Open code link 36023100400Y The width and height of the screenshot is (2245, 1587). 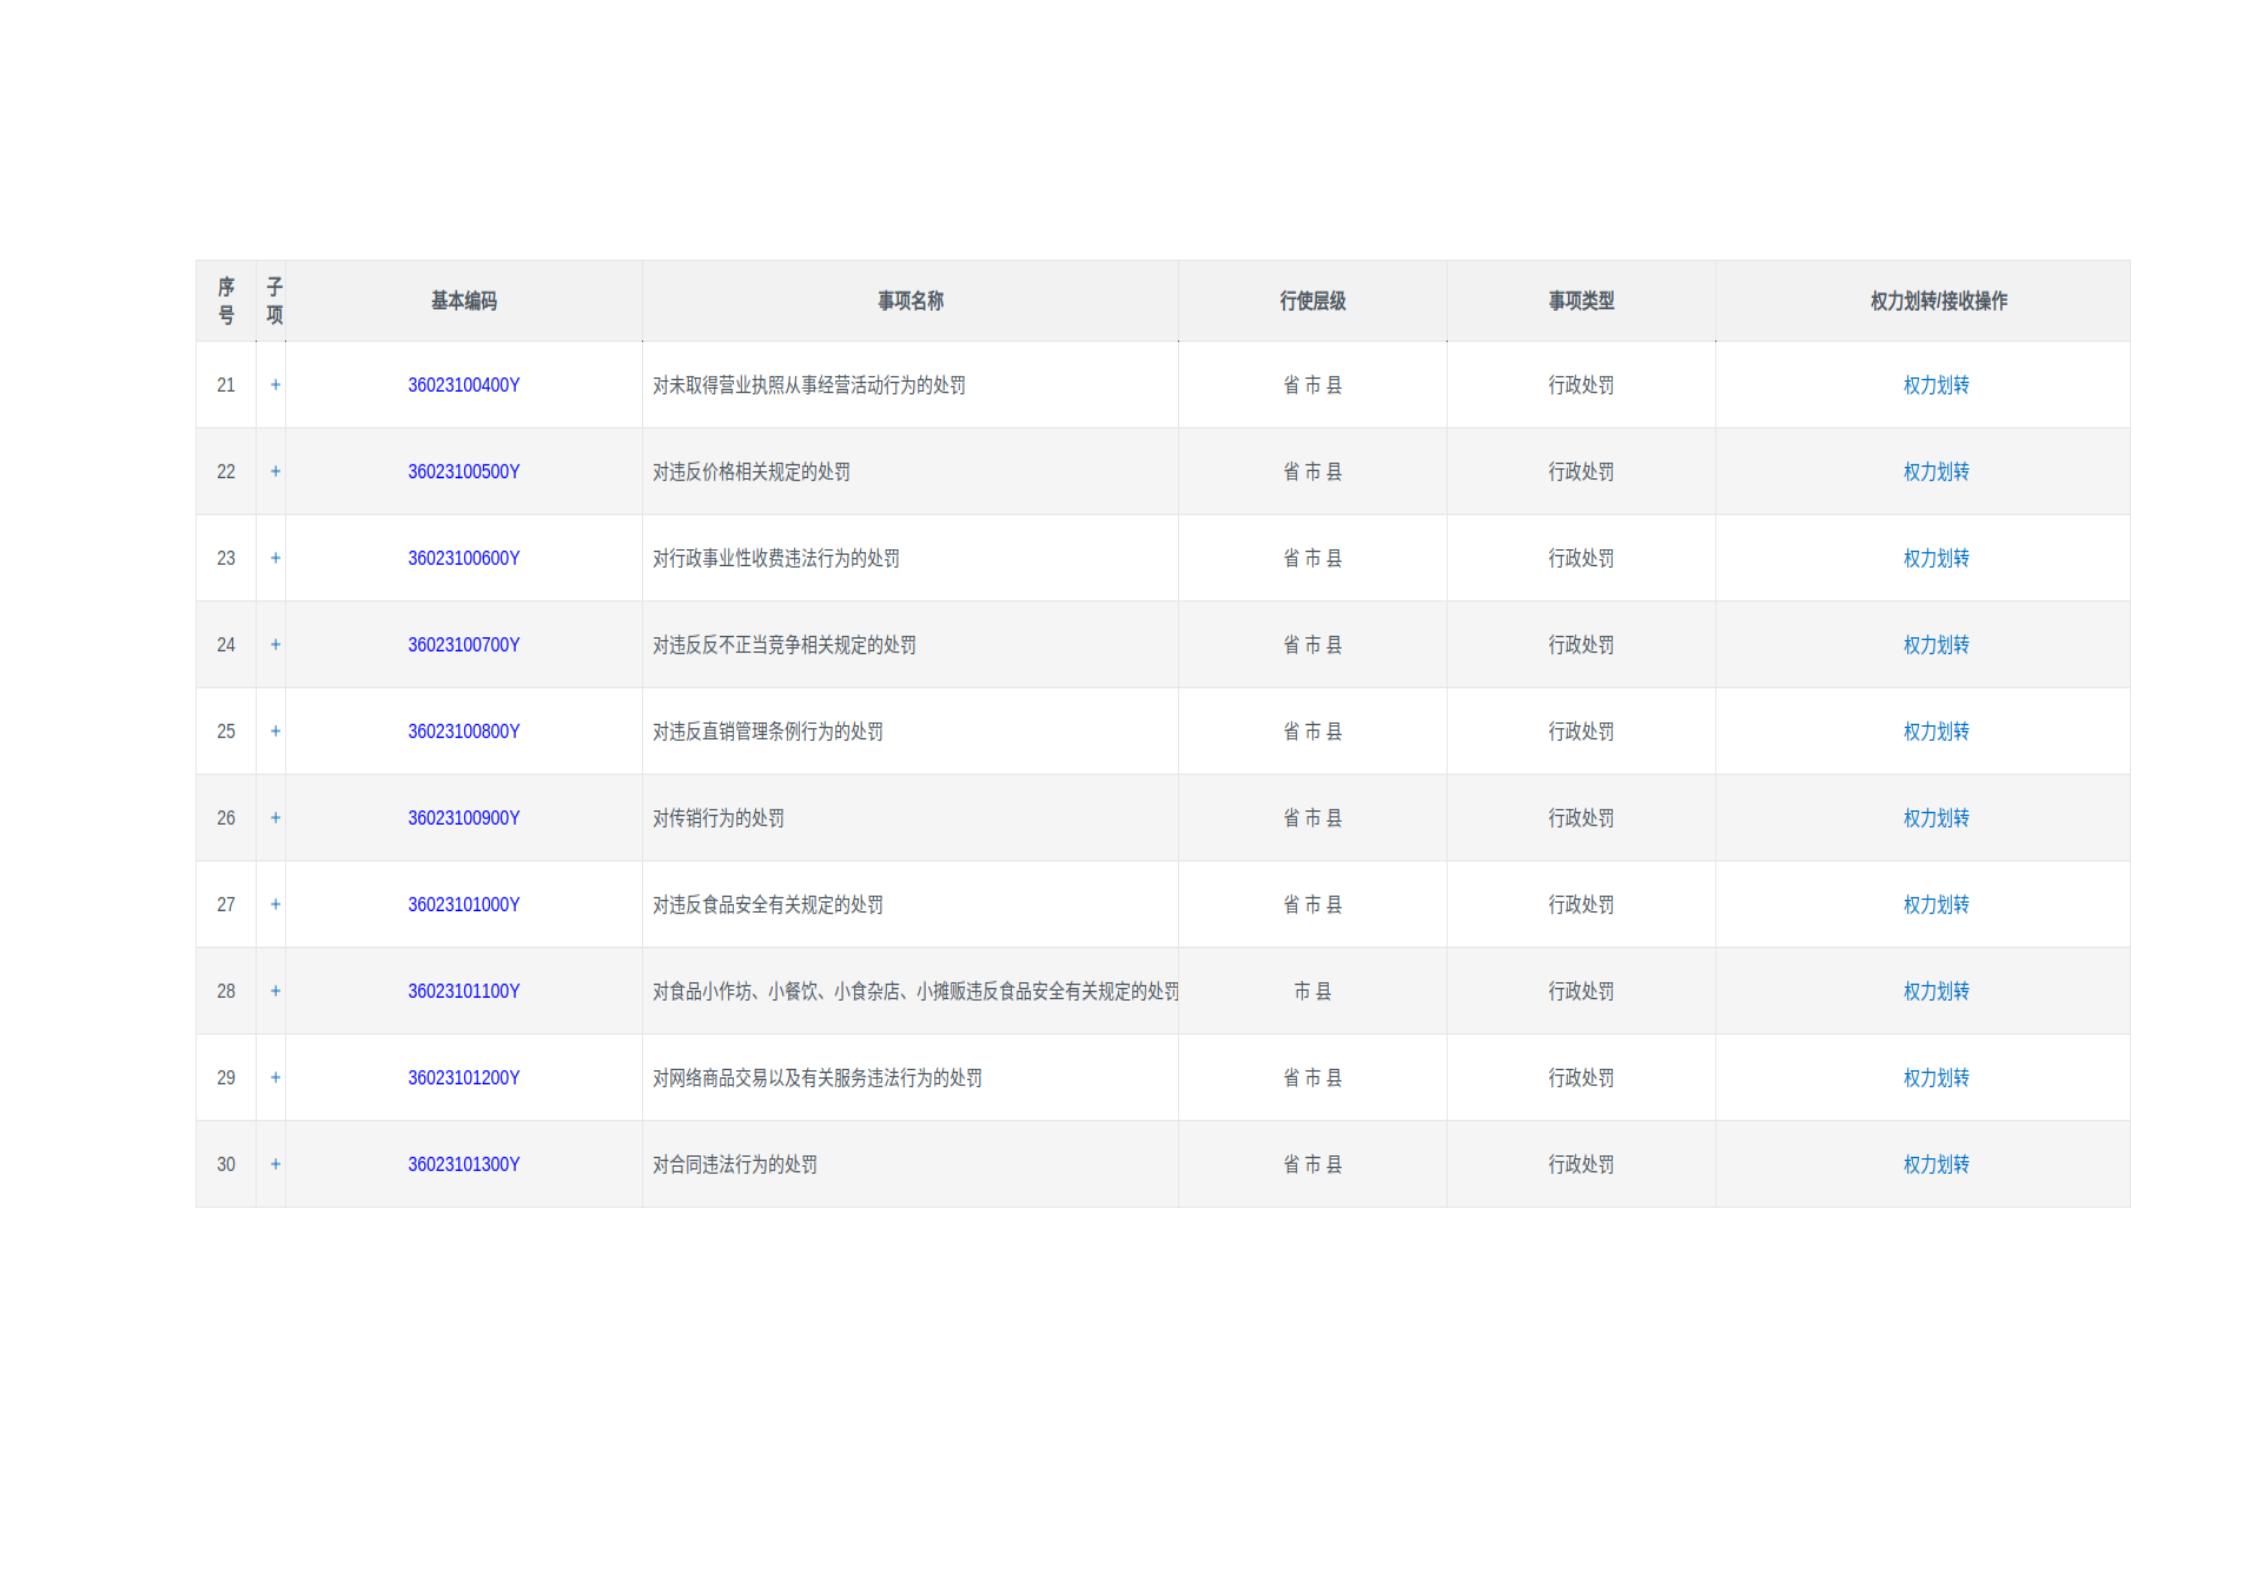tap(463, 385)
